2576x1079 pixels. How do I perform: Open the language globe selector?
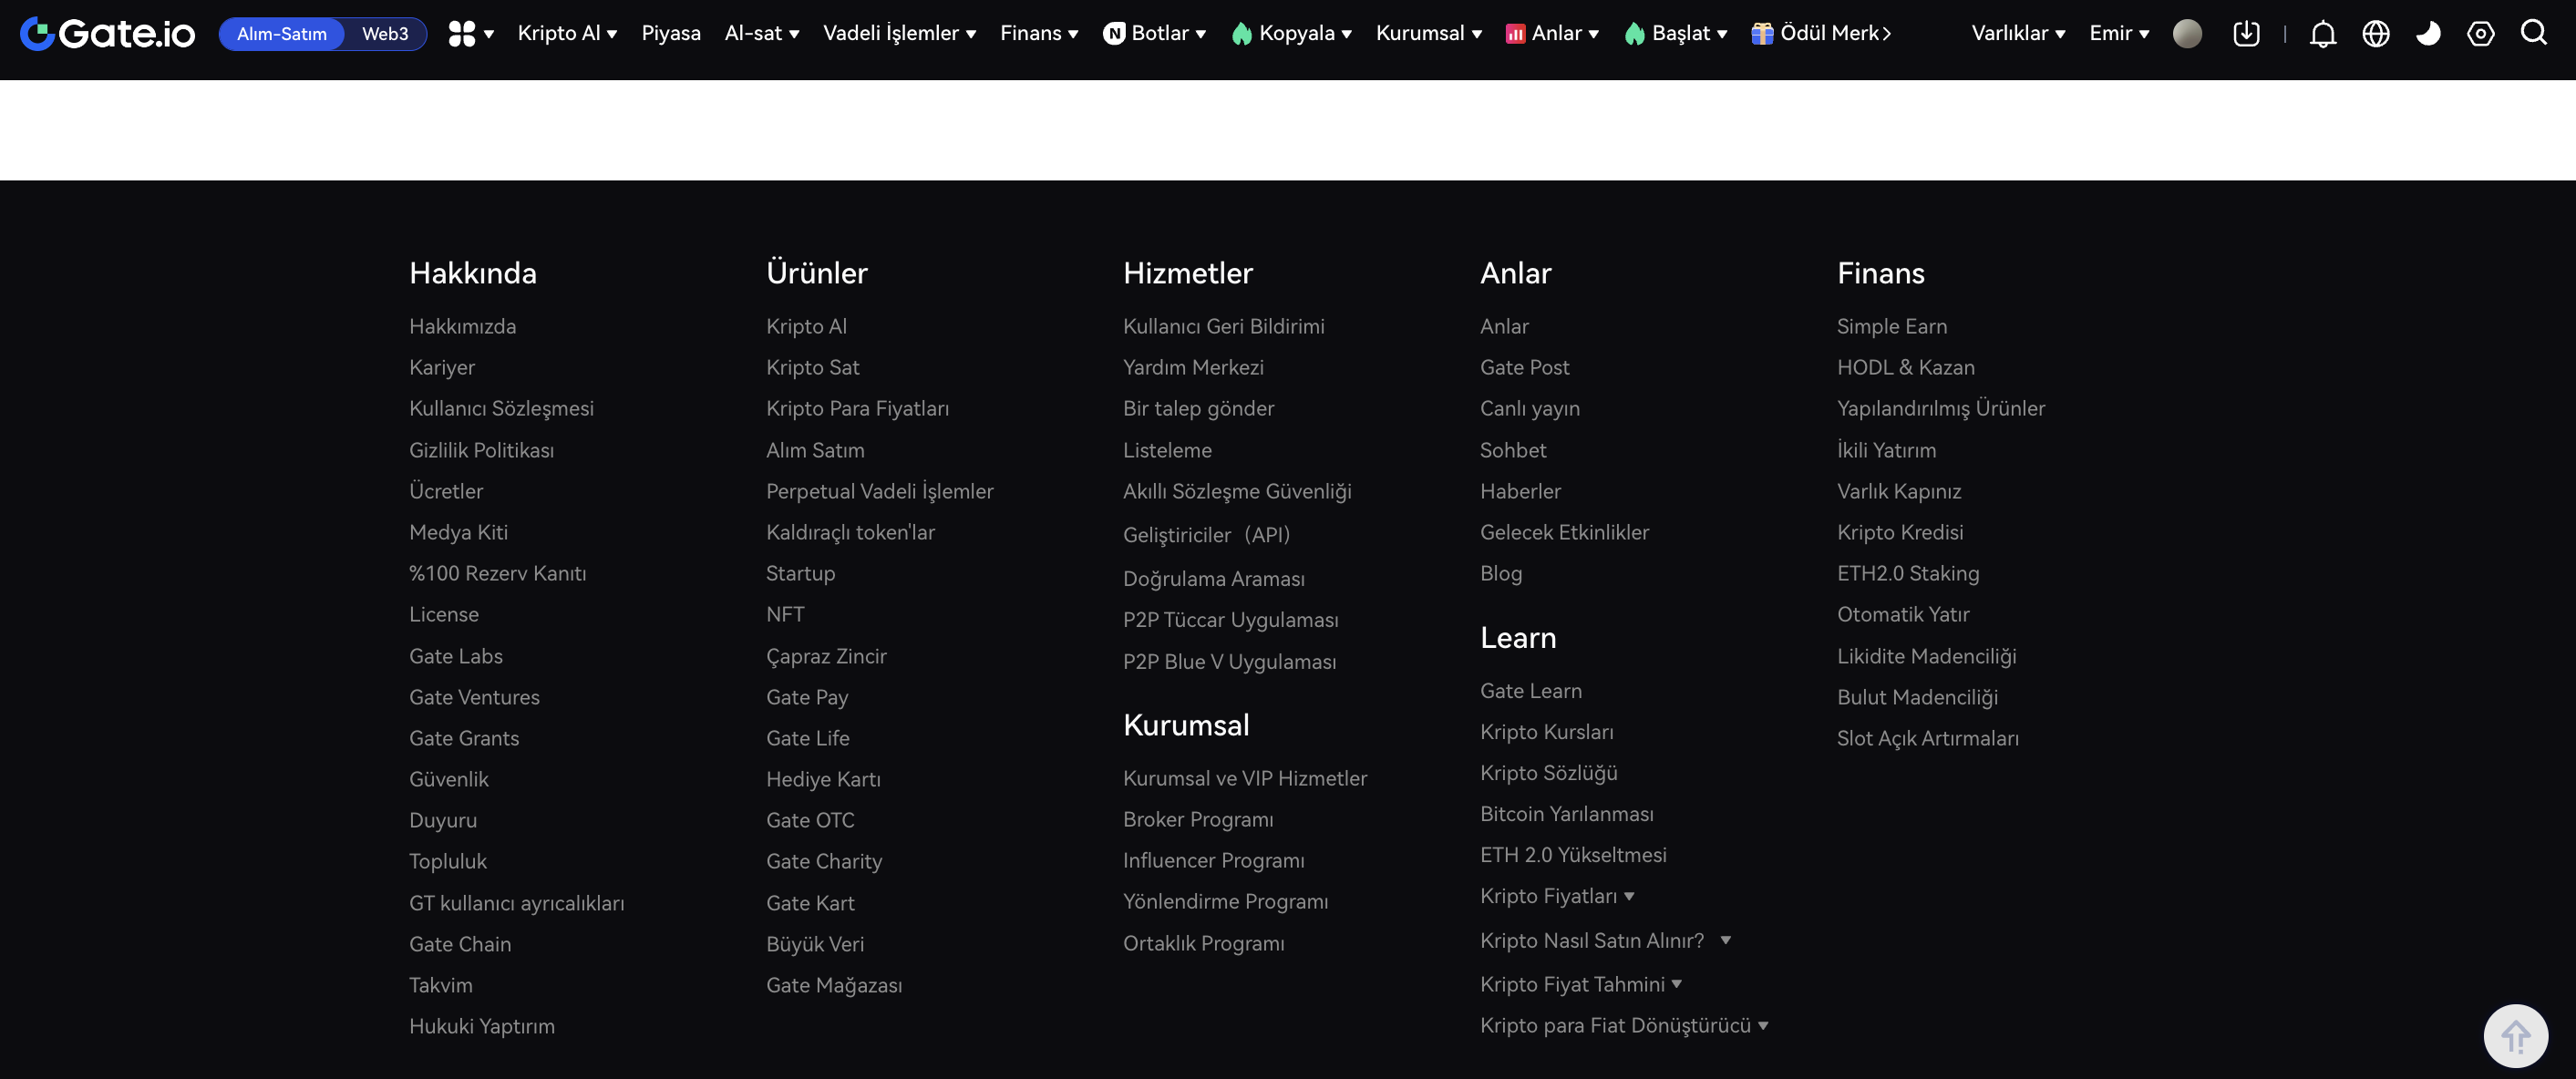coord(2375,33)
